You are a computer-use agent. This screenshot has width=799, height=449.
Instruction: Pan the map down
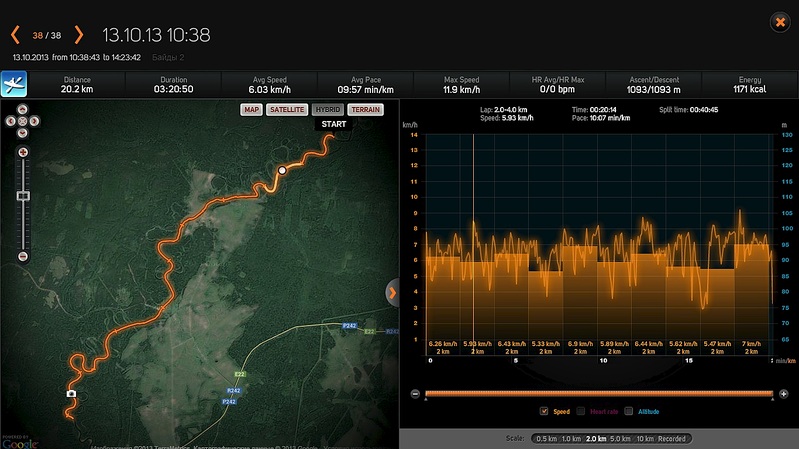pyautogui.click(x=22, y=133)
